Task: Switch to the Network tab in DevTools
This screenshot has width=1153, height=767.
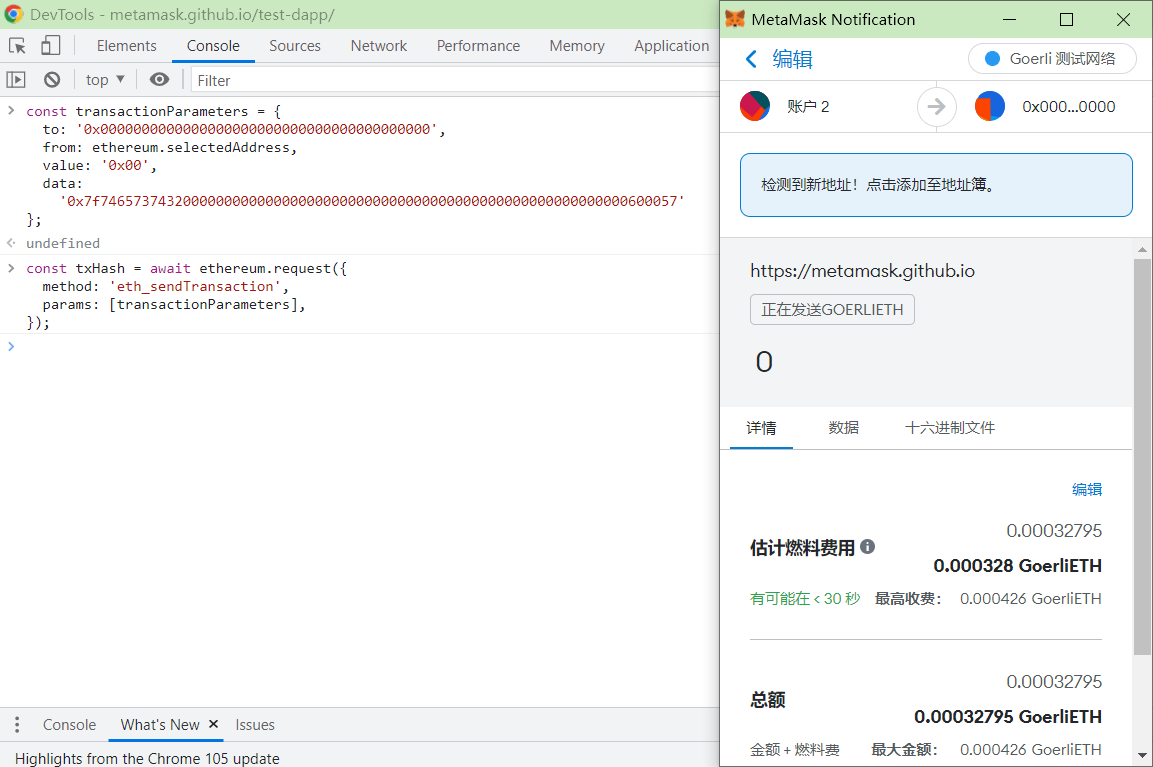Action: tap(378, 45)
